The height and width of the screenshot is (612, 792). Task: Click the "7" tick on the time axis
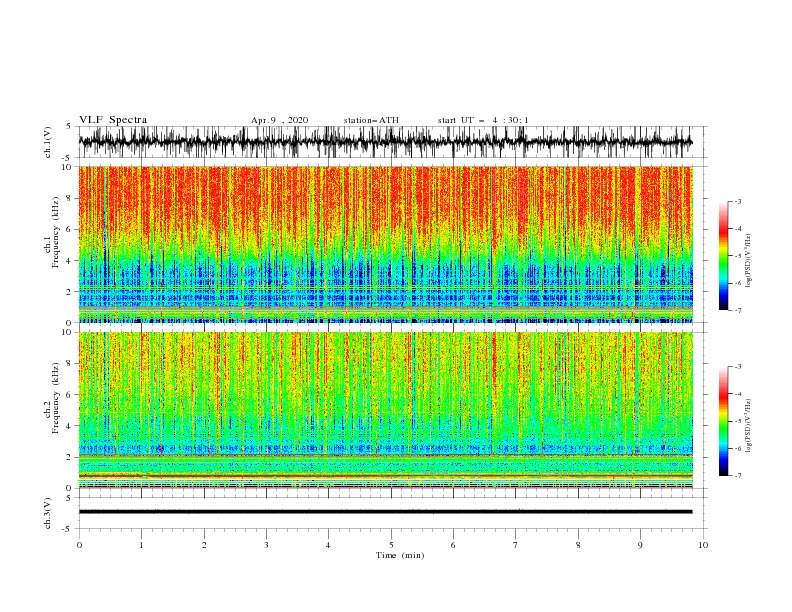pos(516,545)
